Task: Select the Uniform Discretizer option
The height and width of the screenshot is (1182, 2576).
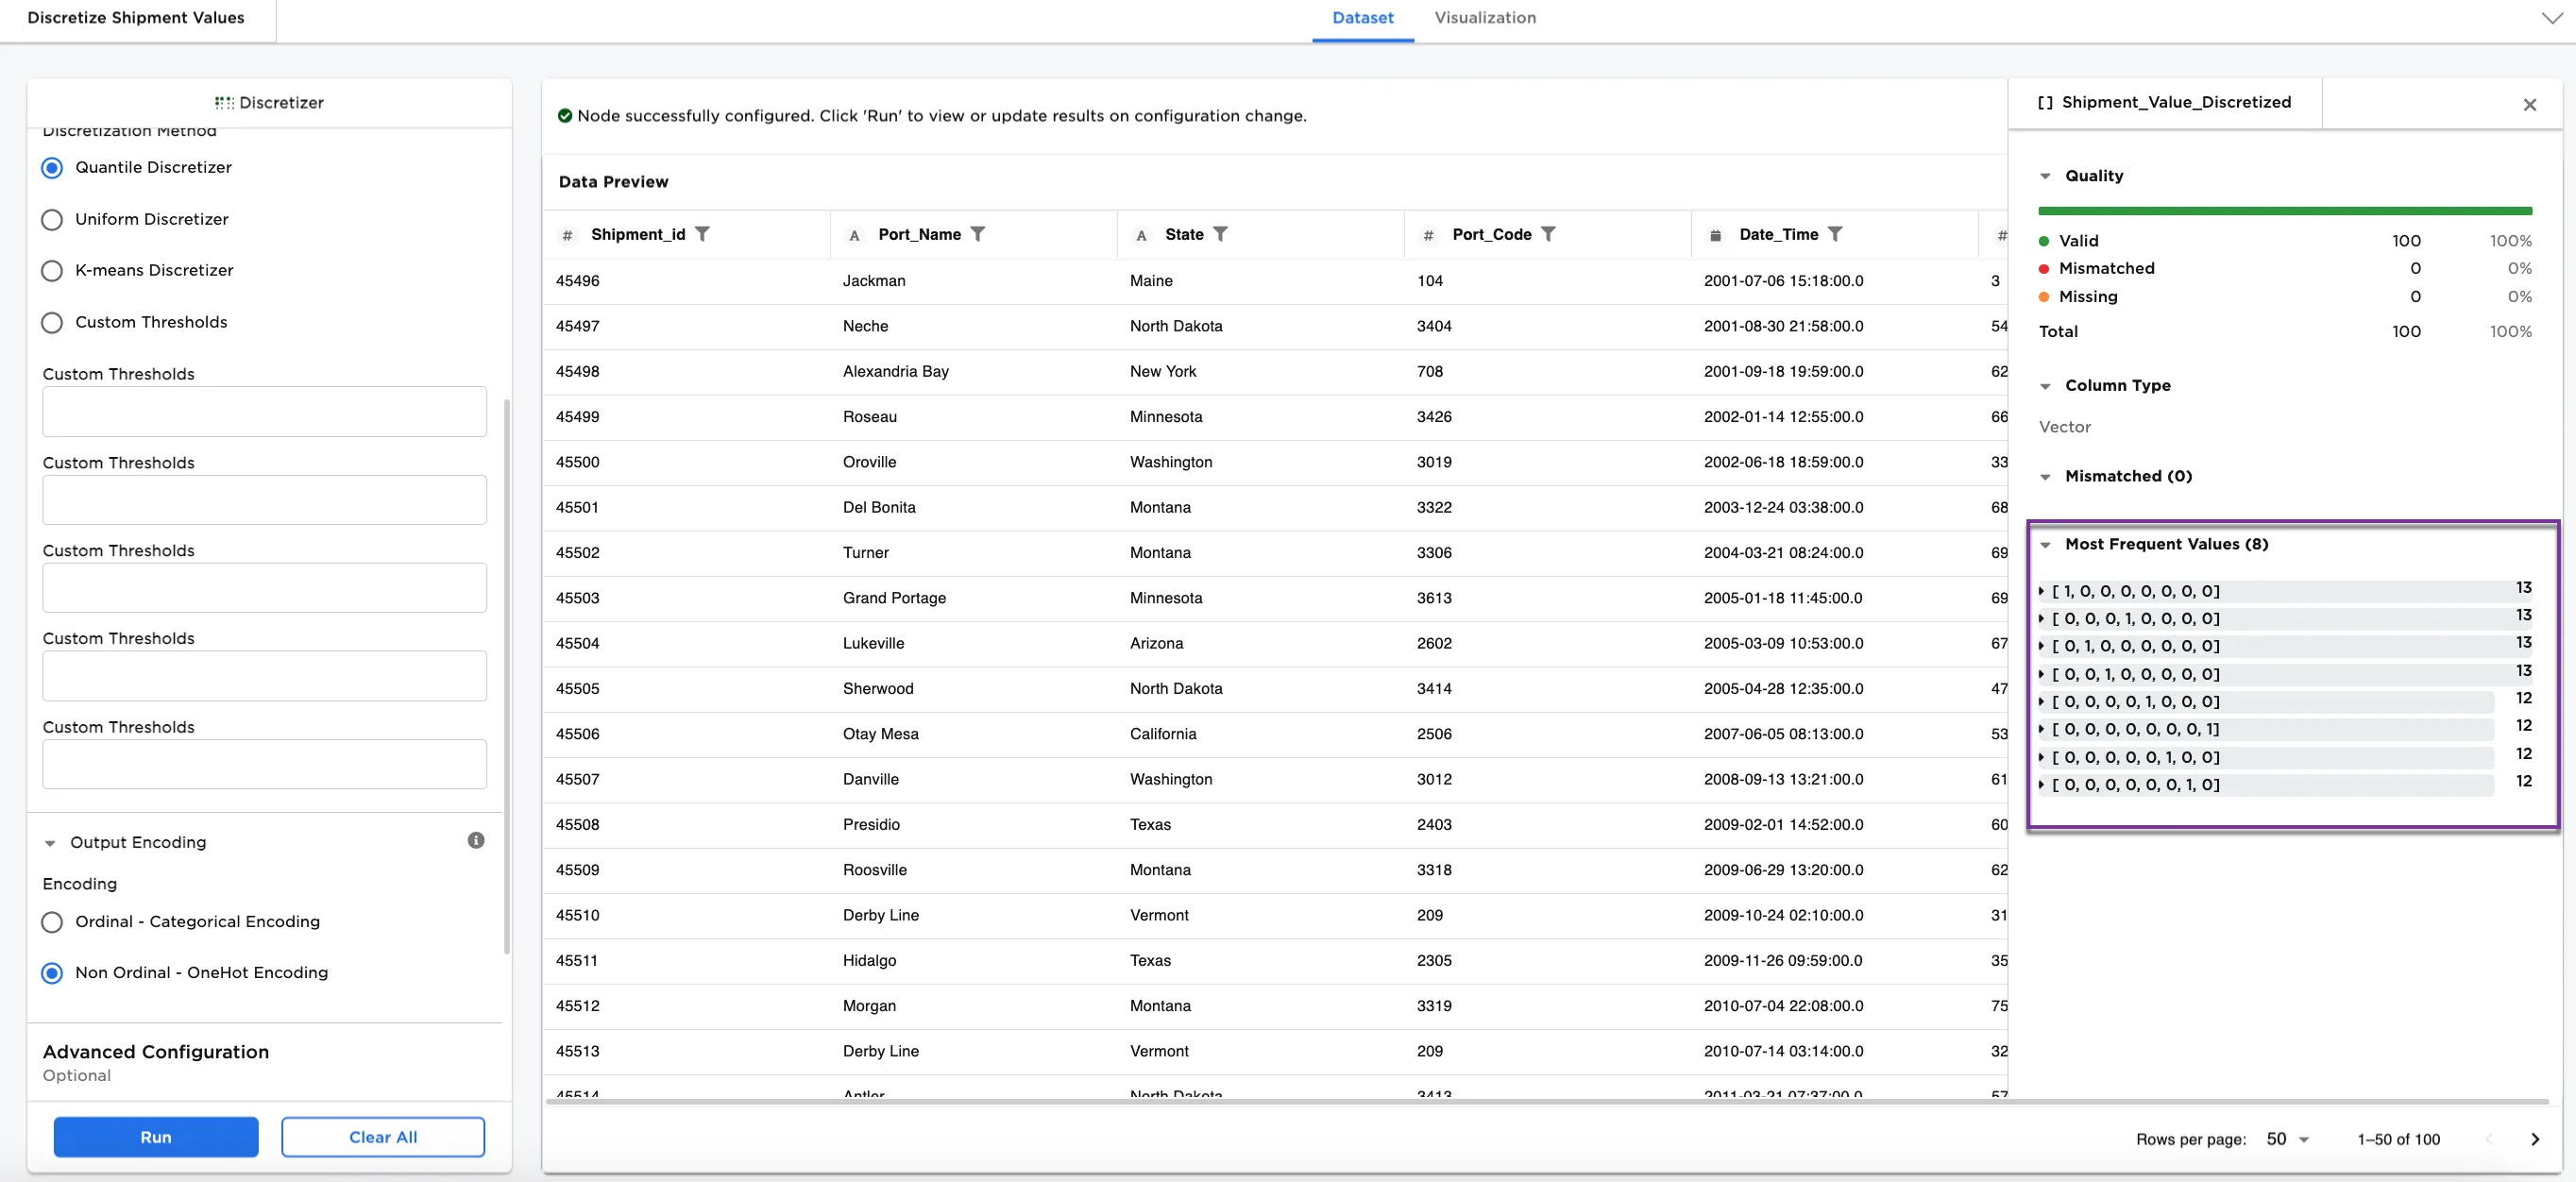Action: click(x=52, y=219)
